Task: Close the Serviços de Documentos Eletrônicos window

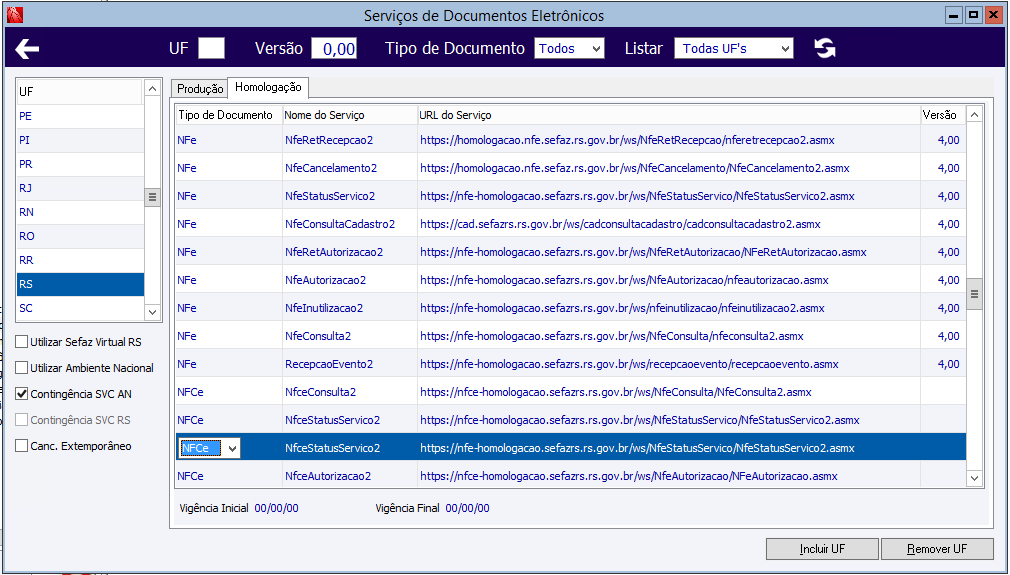Action: point(993,15)
